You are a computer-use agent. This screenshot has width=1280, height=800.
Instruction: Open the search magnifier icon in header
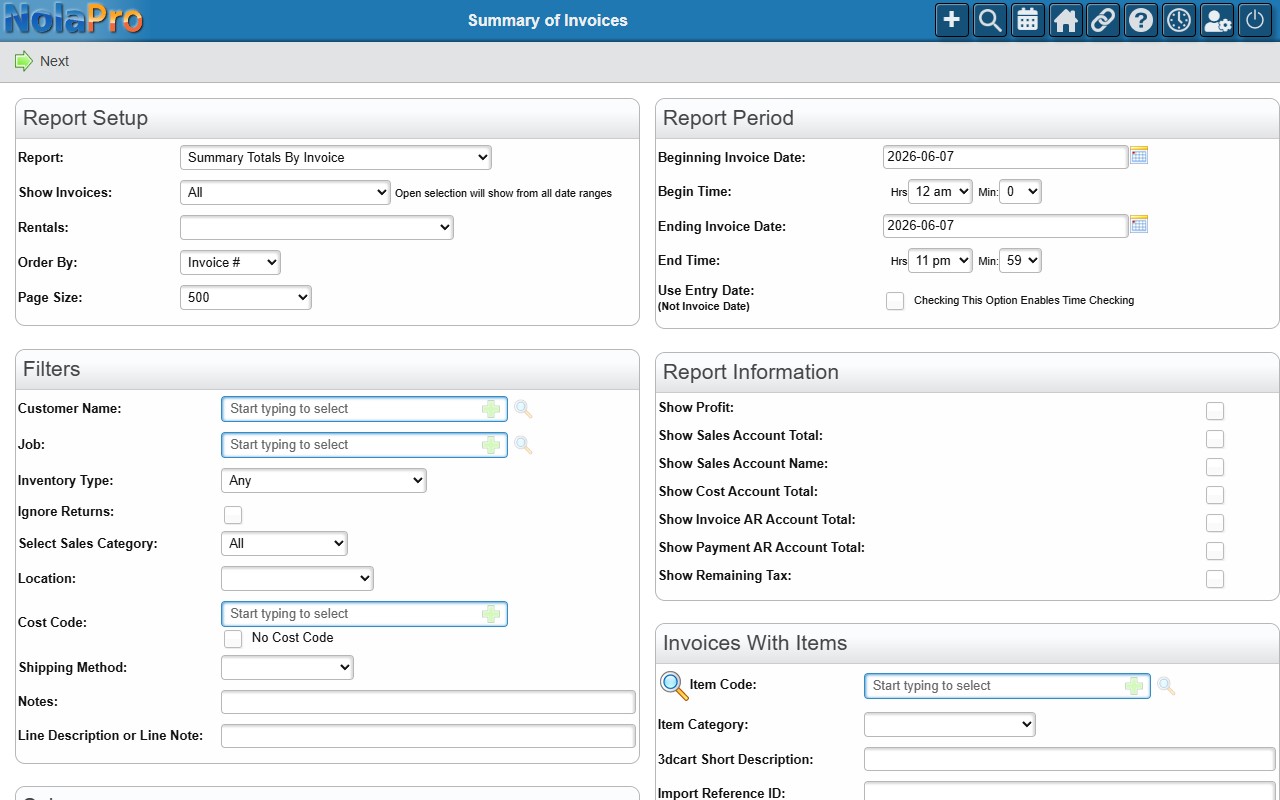tap(990, 20)
